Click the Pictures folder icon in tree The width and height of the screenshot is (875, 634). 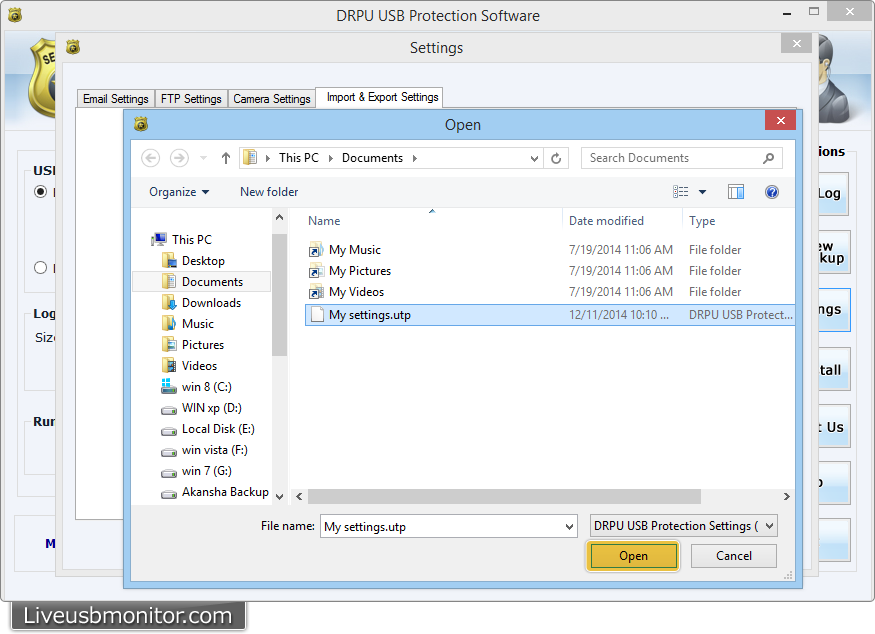(169, 344)
